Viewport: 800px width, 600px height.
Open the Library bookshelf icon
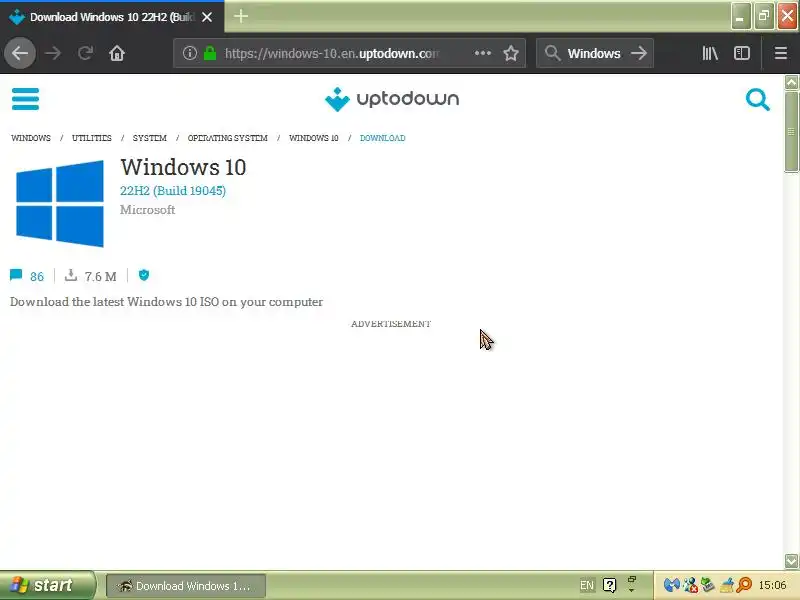(710, 53)
